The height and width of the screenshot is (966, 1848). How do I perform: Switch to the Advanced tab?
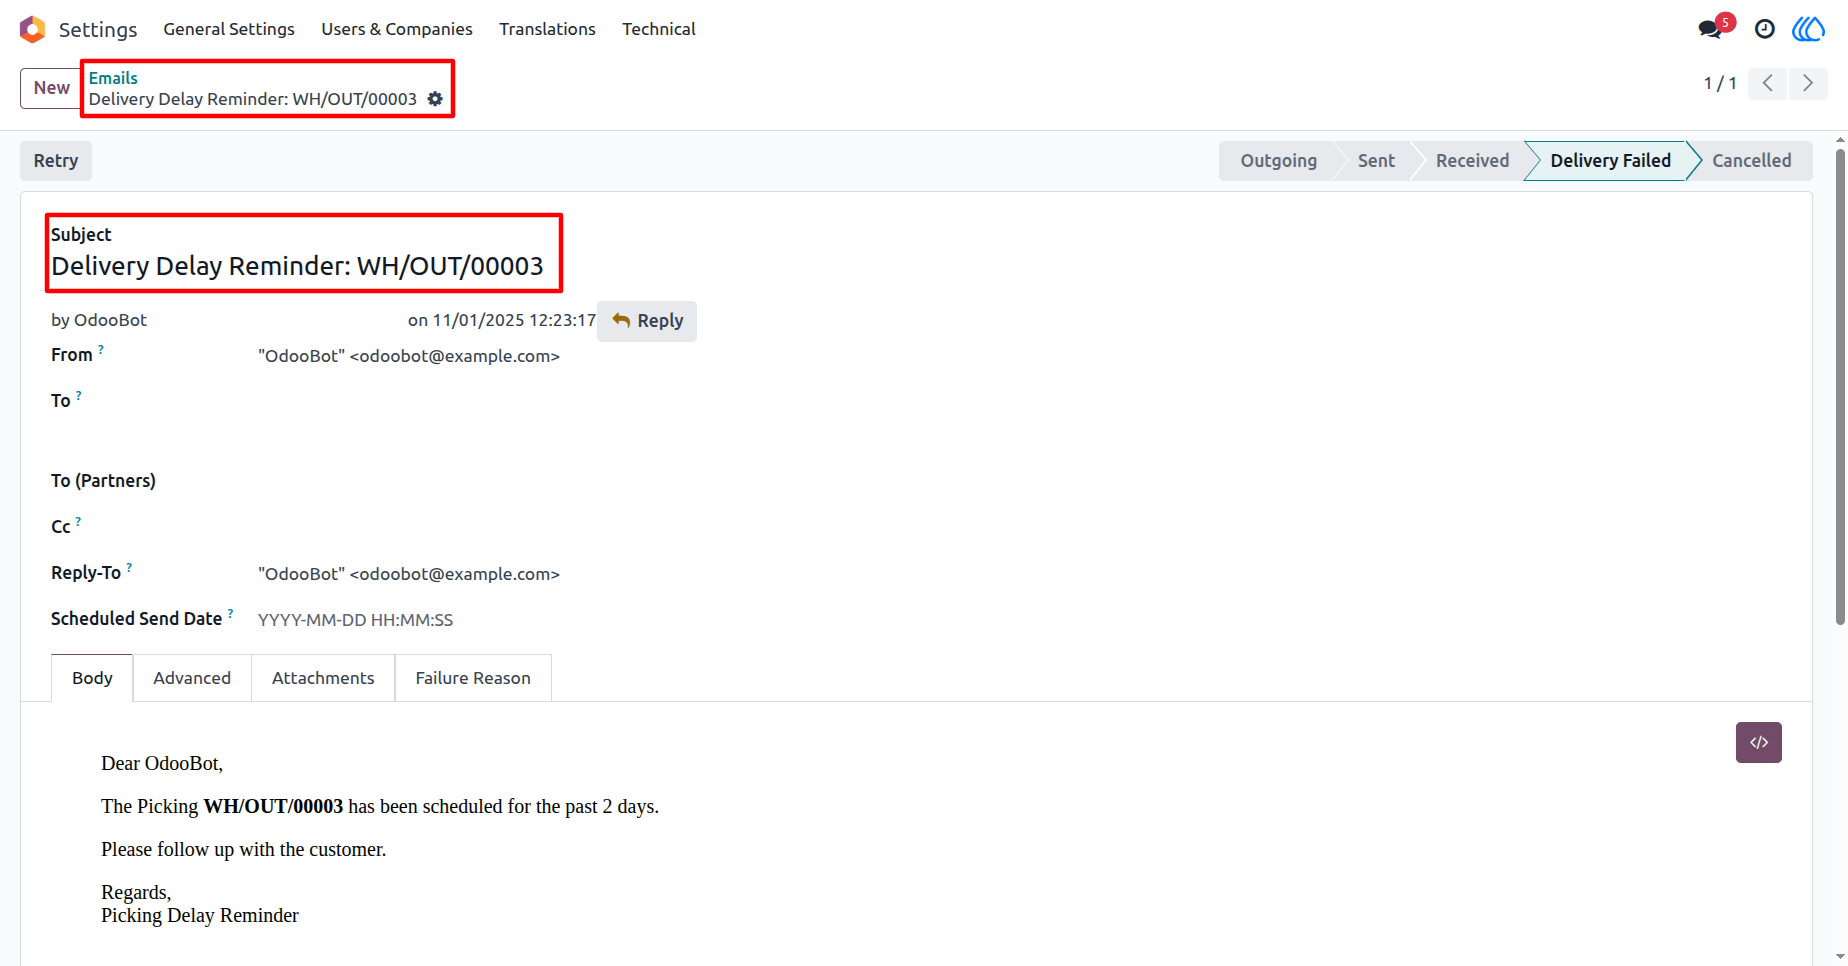192,678
